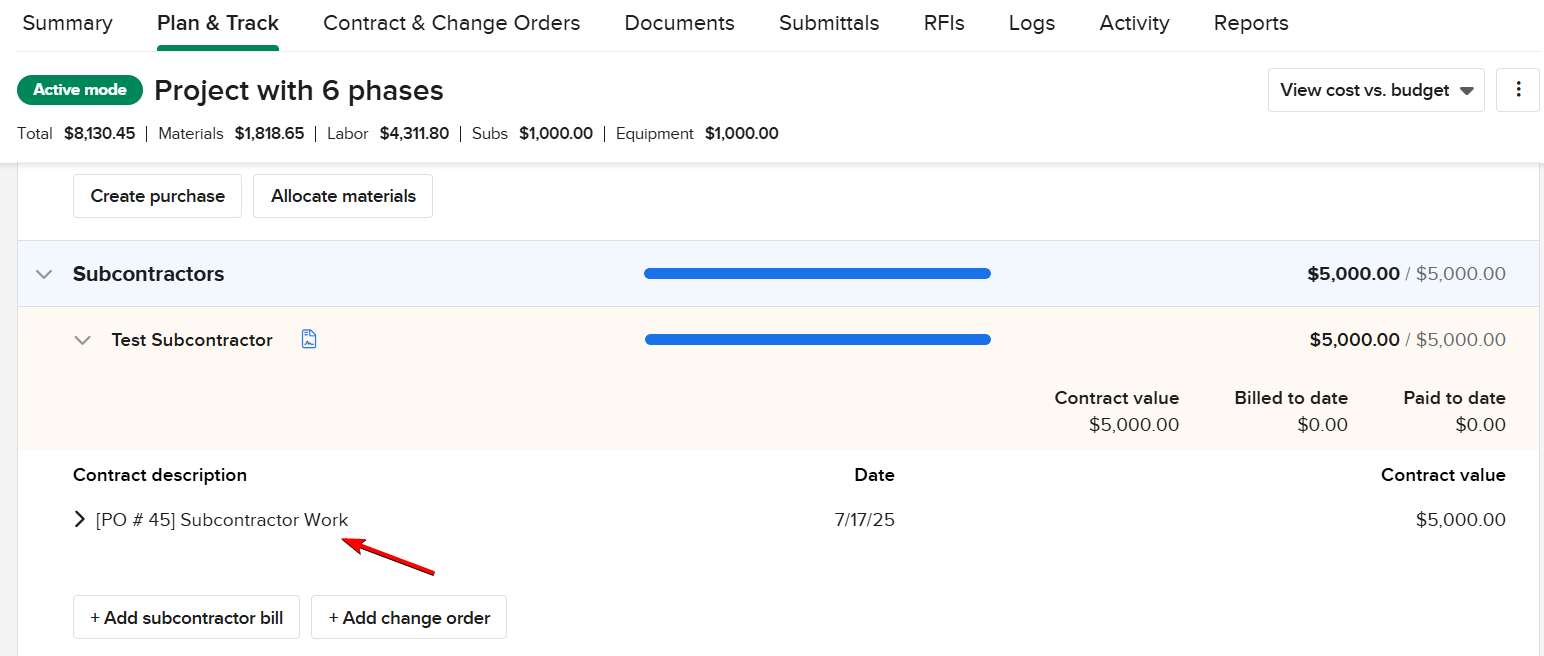
Task: Open the View cost vs. budget dropdown
Action: pyautogui.click(x=1375, y=90)
